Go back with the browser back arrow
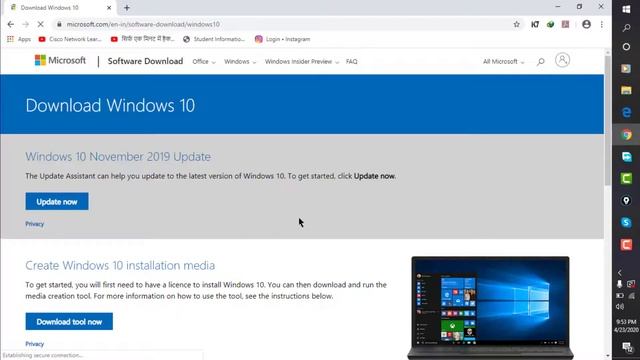Viewport: 640px width, 360px height. click(11, 24)
